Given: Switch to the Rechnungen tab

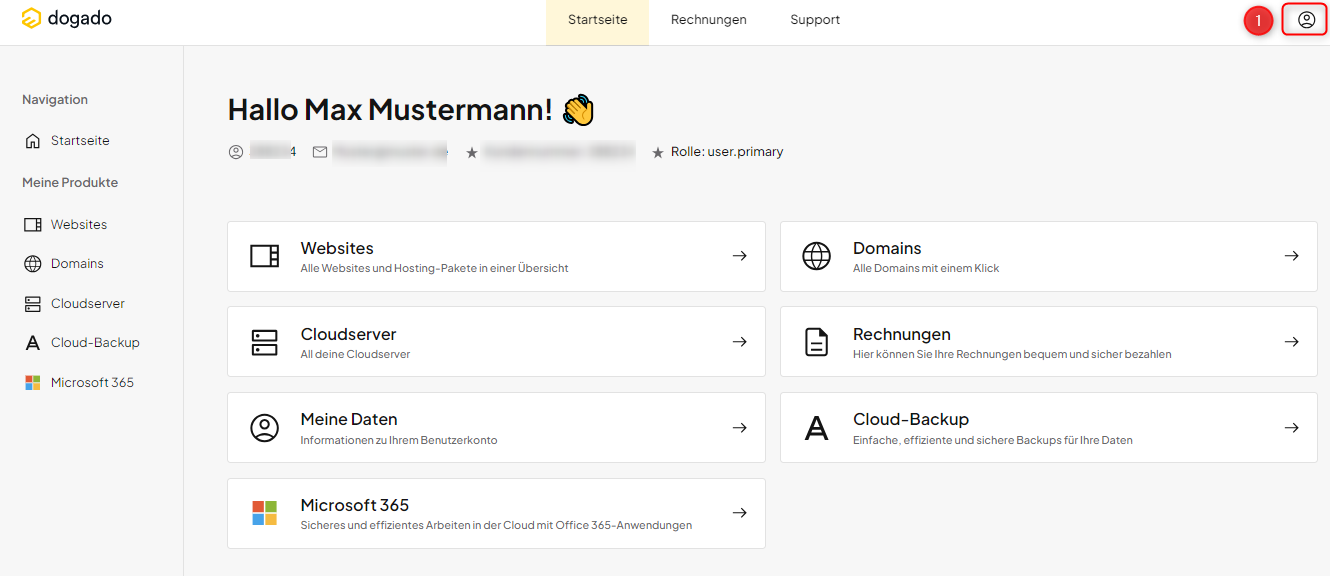Looking at the screenshot, I should coord(708,20).
